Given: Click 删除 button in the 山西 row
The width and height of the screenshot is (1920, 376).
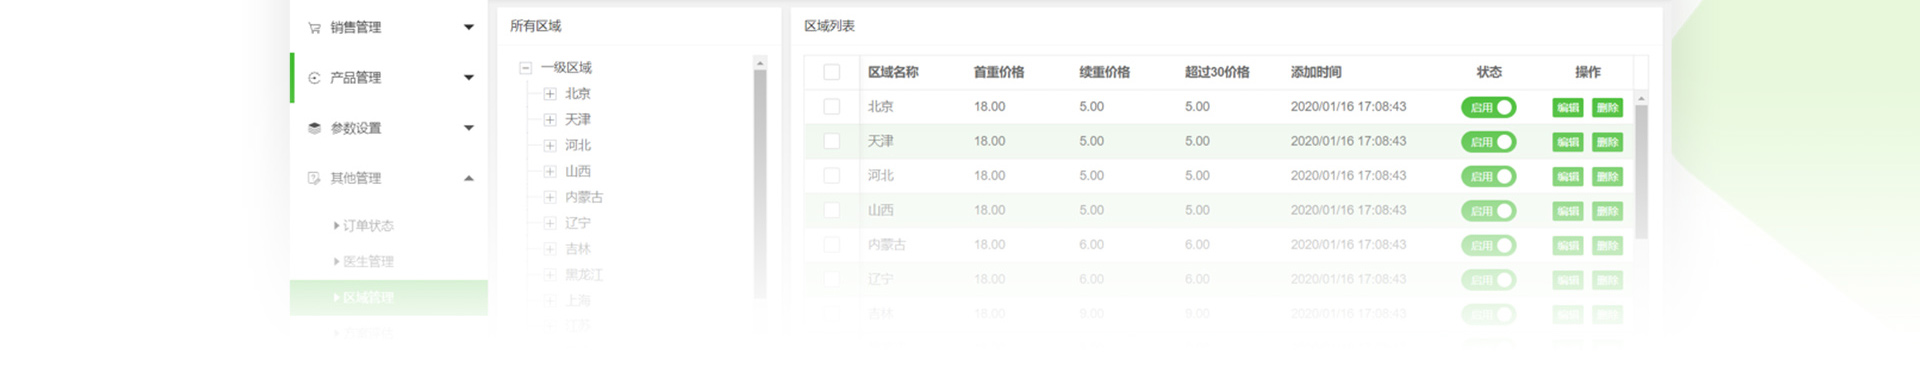Looking at the screenshot, I should point(1607,211).
